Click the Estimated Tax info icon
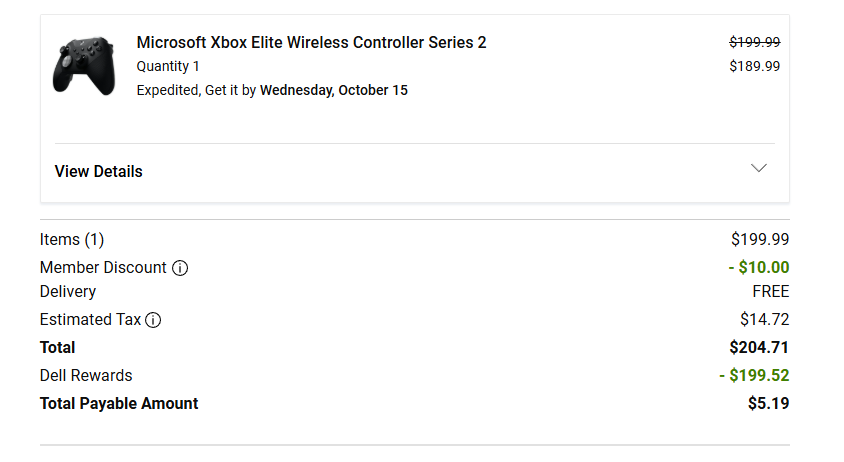The width and height of the screenshot is (844, 462). pos(153,320)
